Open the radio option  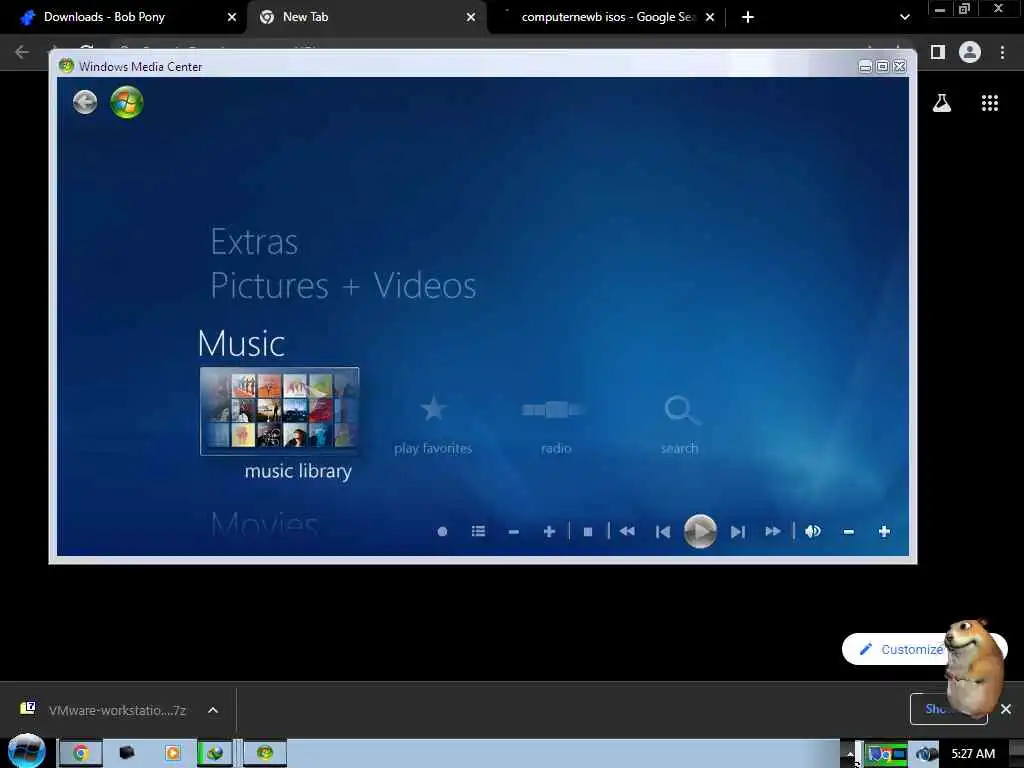(555, 424)
